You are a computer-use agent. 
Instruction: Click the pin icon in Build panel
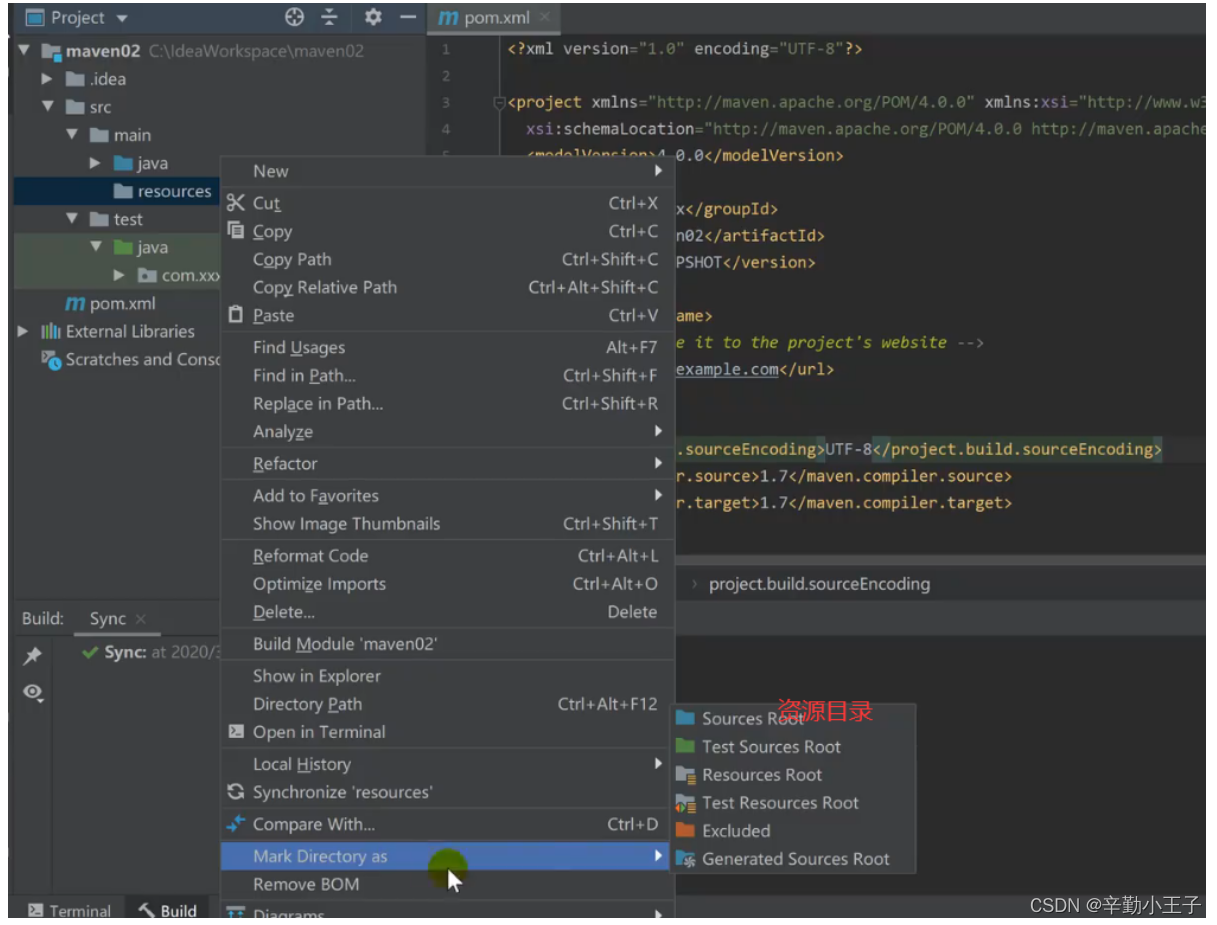(x=33, y=656)
